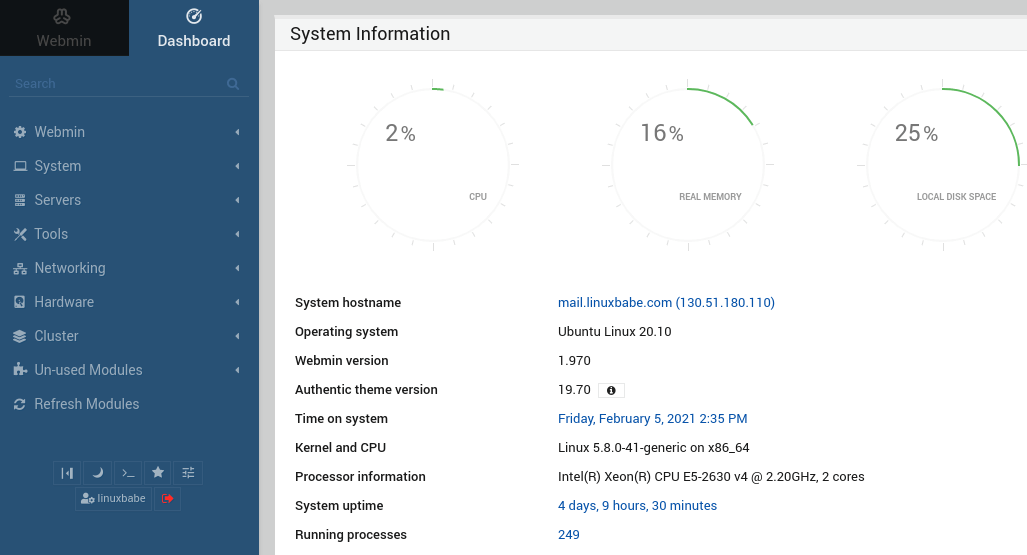The image size is (1027, 555).
Task: Click the search magnifier icon
Action: click(233, 84)
